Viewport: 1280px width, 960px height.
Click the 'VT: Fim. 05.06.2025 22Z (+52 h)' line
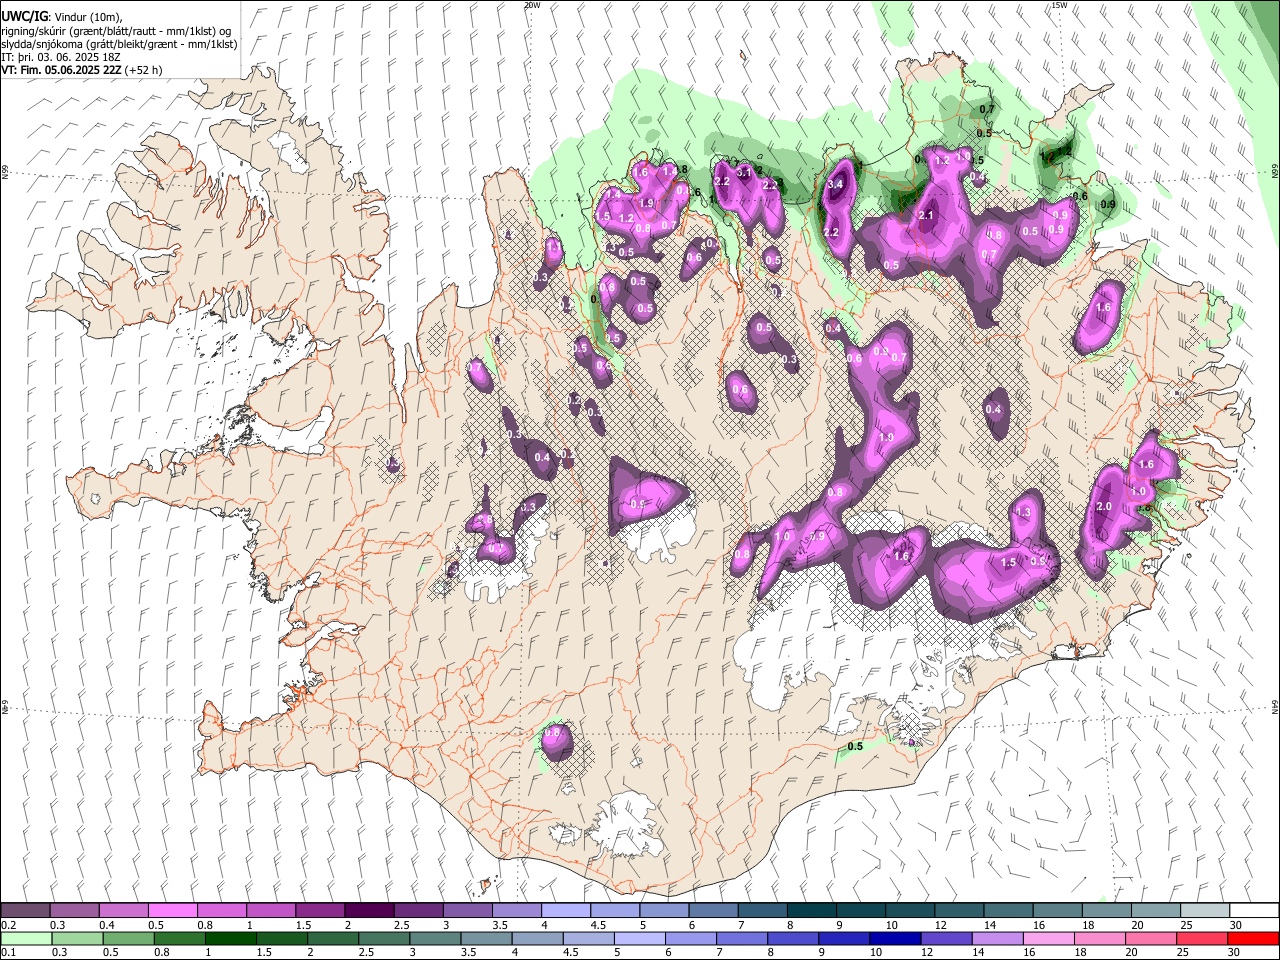coord(82,70)
